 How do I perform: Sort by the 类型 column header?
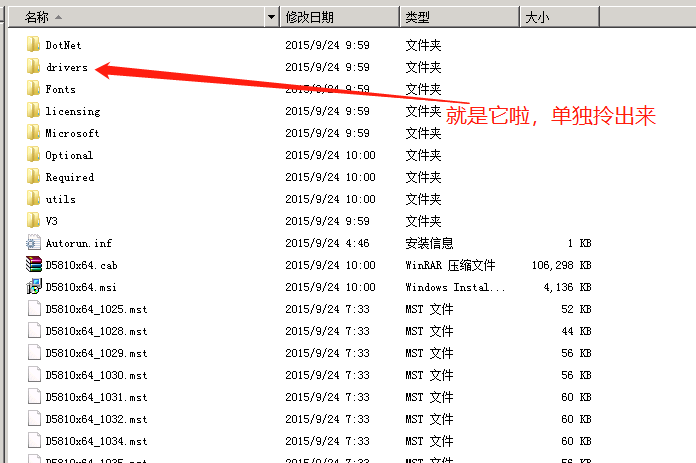tap(459, 17)
